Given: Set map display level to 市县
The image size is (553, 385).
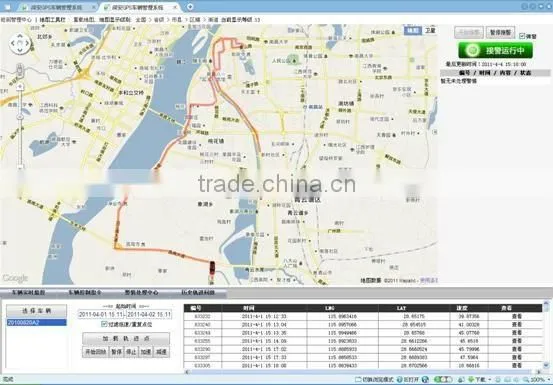Looking at the screenshot, I should coord(177,20).
